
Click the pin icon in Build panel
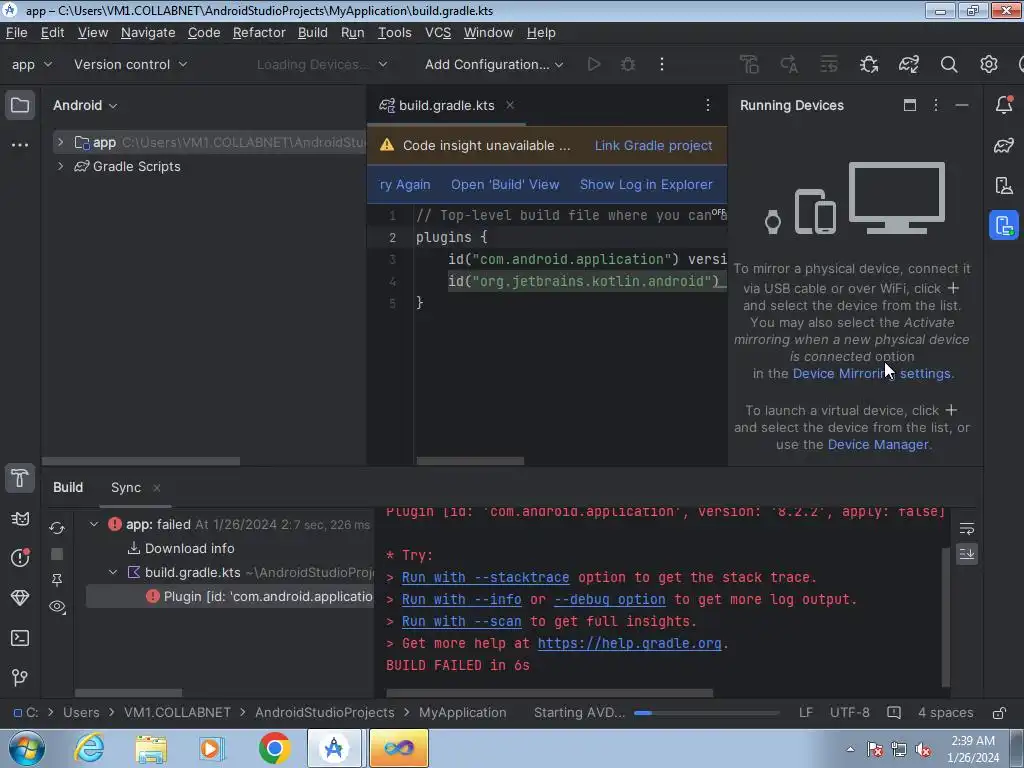point(57,580)
